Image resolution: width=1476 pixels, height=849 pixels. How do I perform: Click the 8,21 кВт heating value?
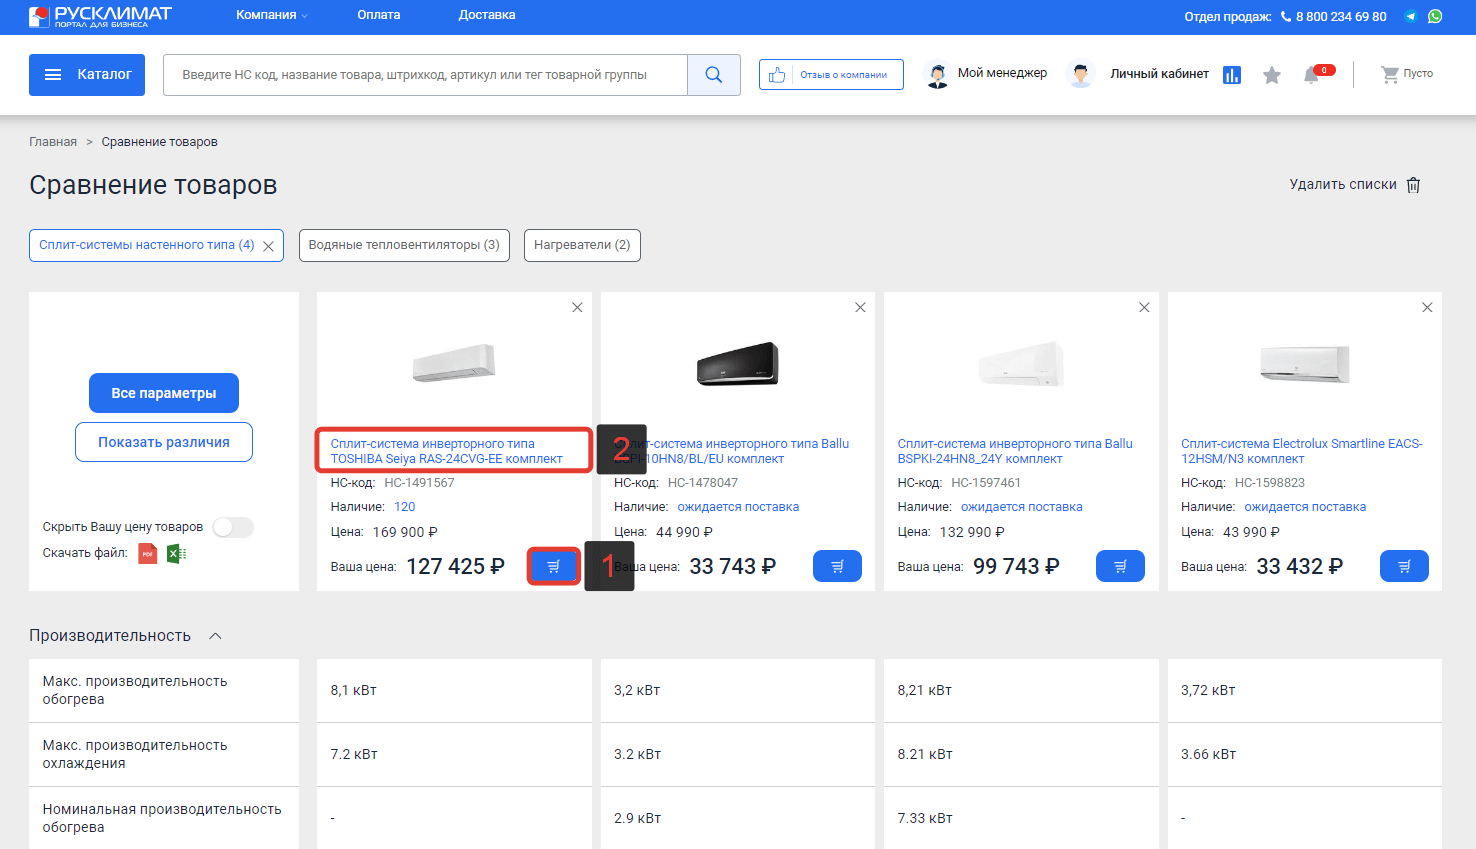[925, 690]
